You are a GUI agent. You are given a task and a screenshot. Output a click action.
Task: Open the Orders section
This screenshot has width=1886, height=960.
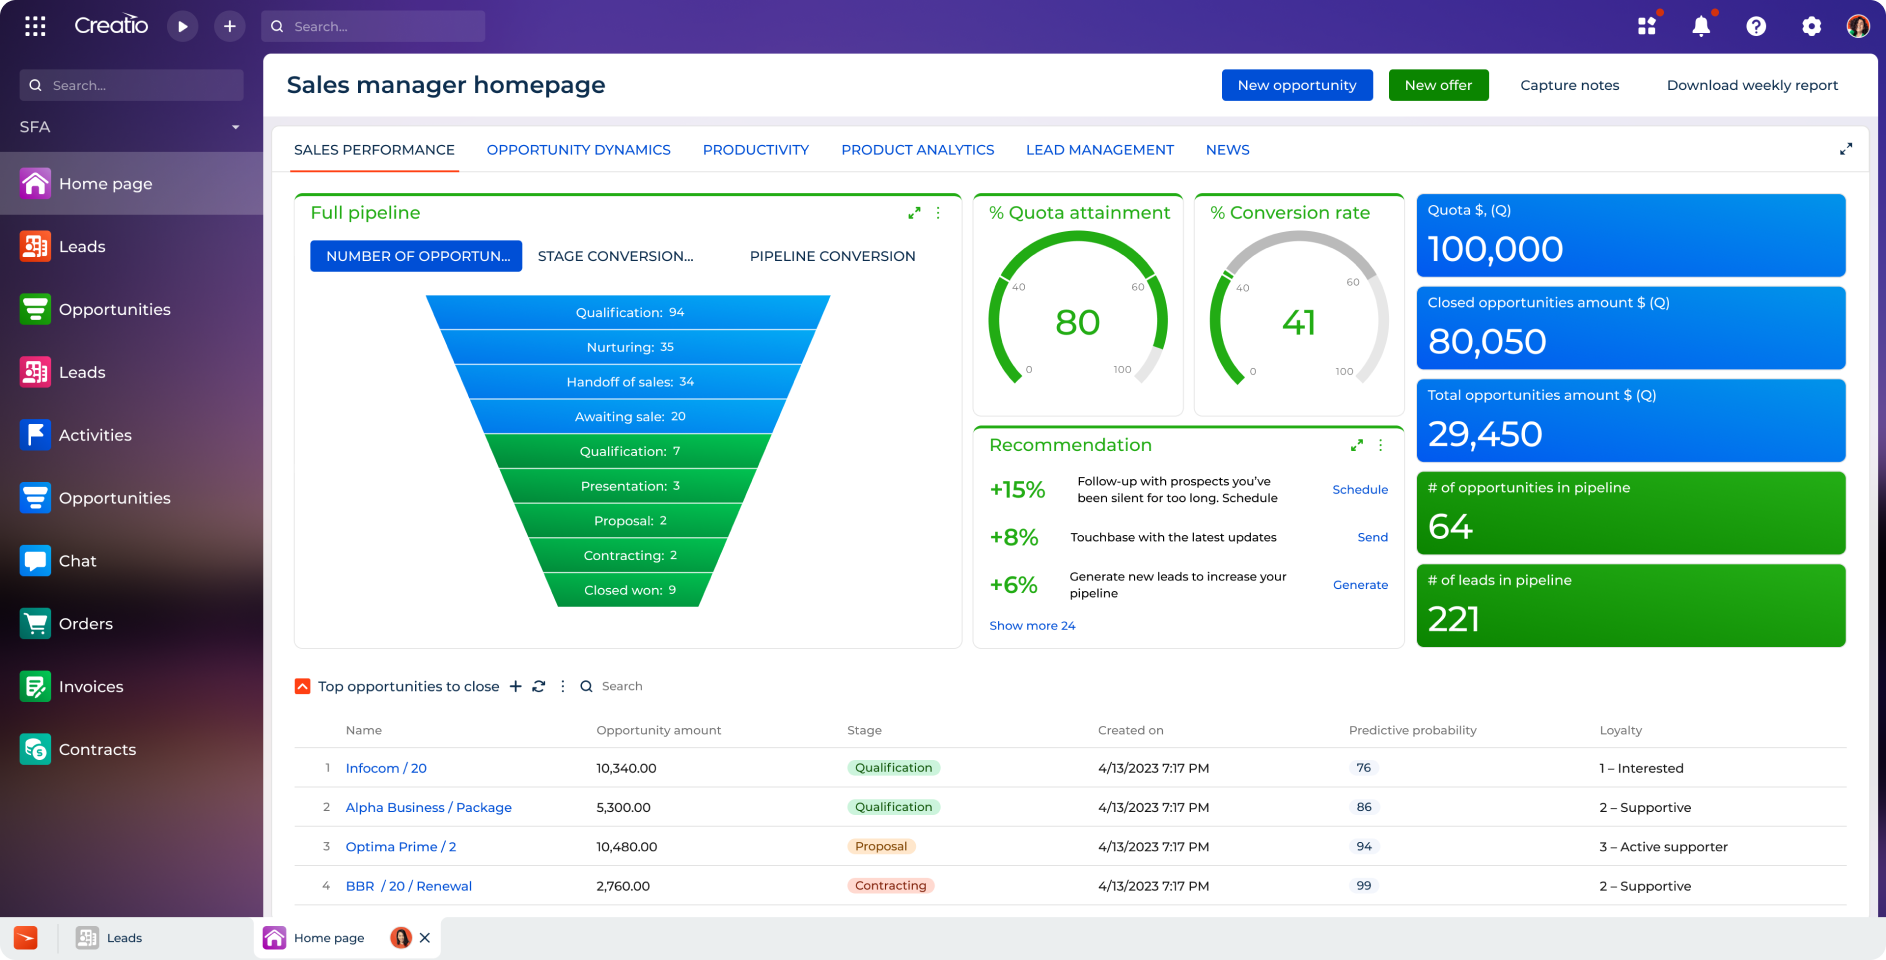[x=86, y=623]
